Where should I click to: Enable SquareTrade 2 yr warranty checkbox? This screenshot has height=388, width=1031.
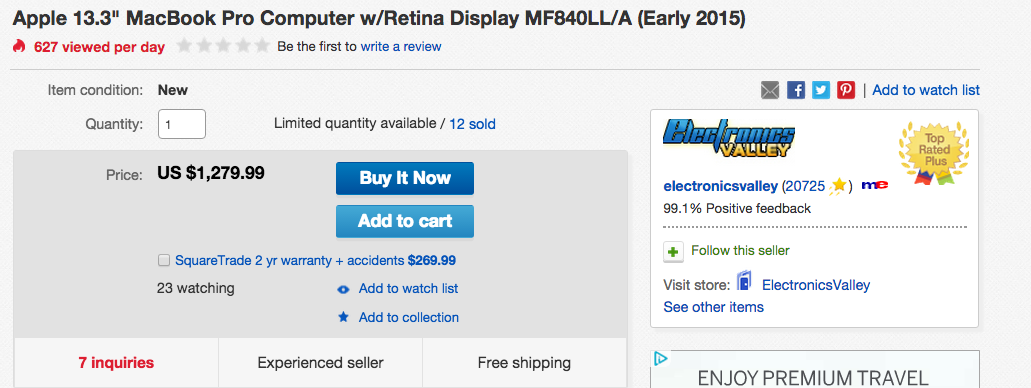[x=164, y=260]
